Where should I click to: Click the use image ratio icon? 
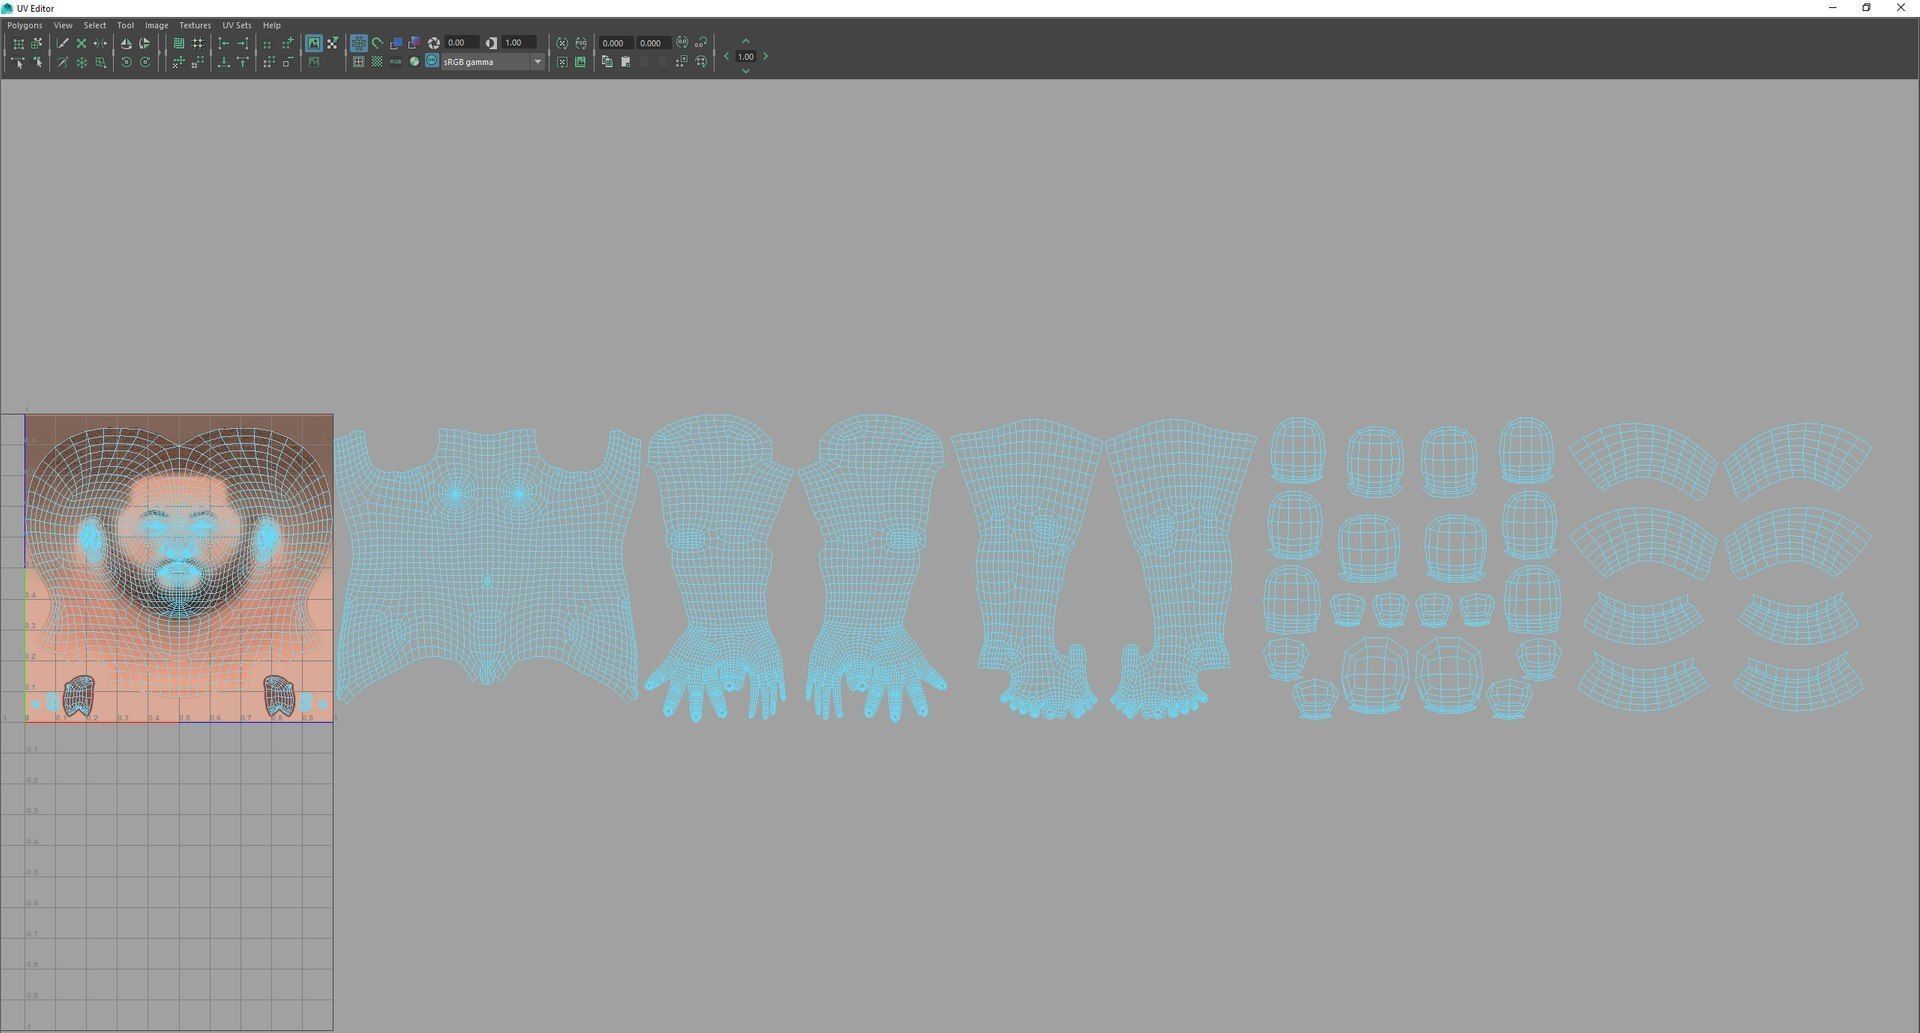[x=581, y=62]
